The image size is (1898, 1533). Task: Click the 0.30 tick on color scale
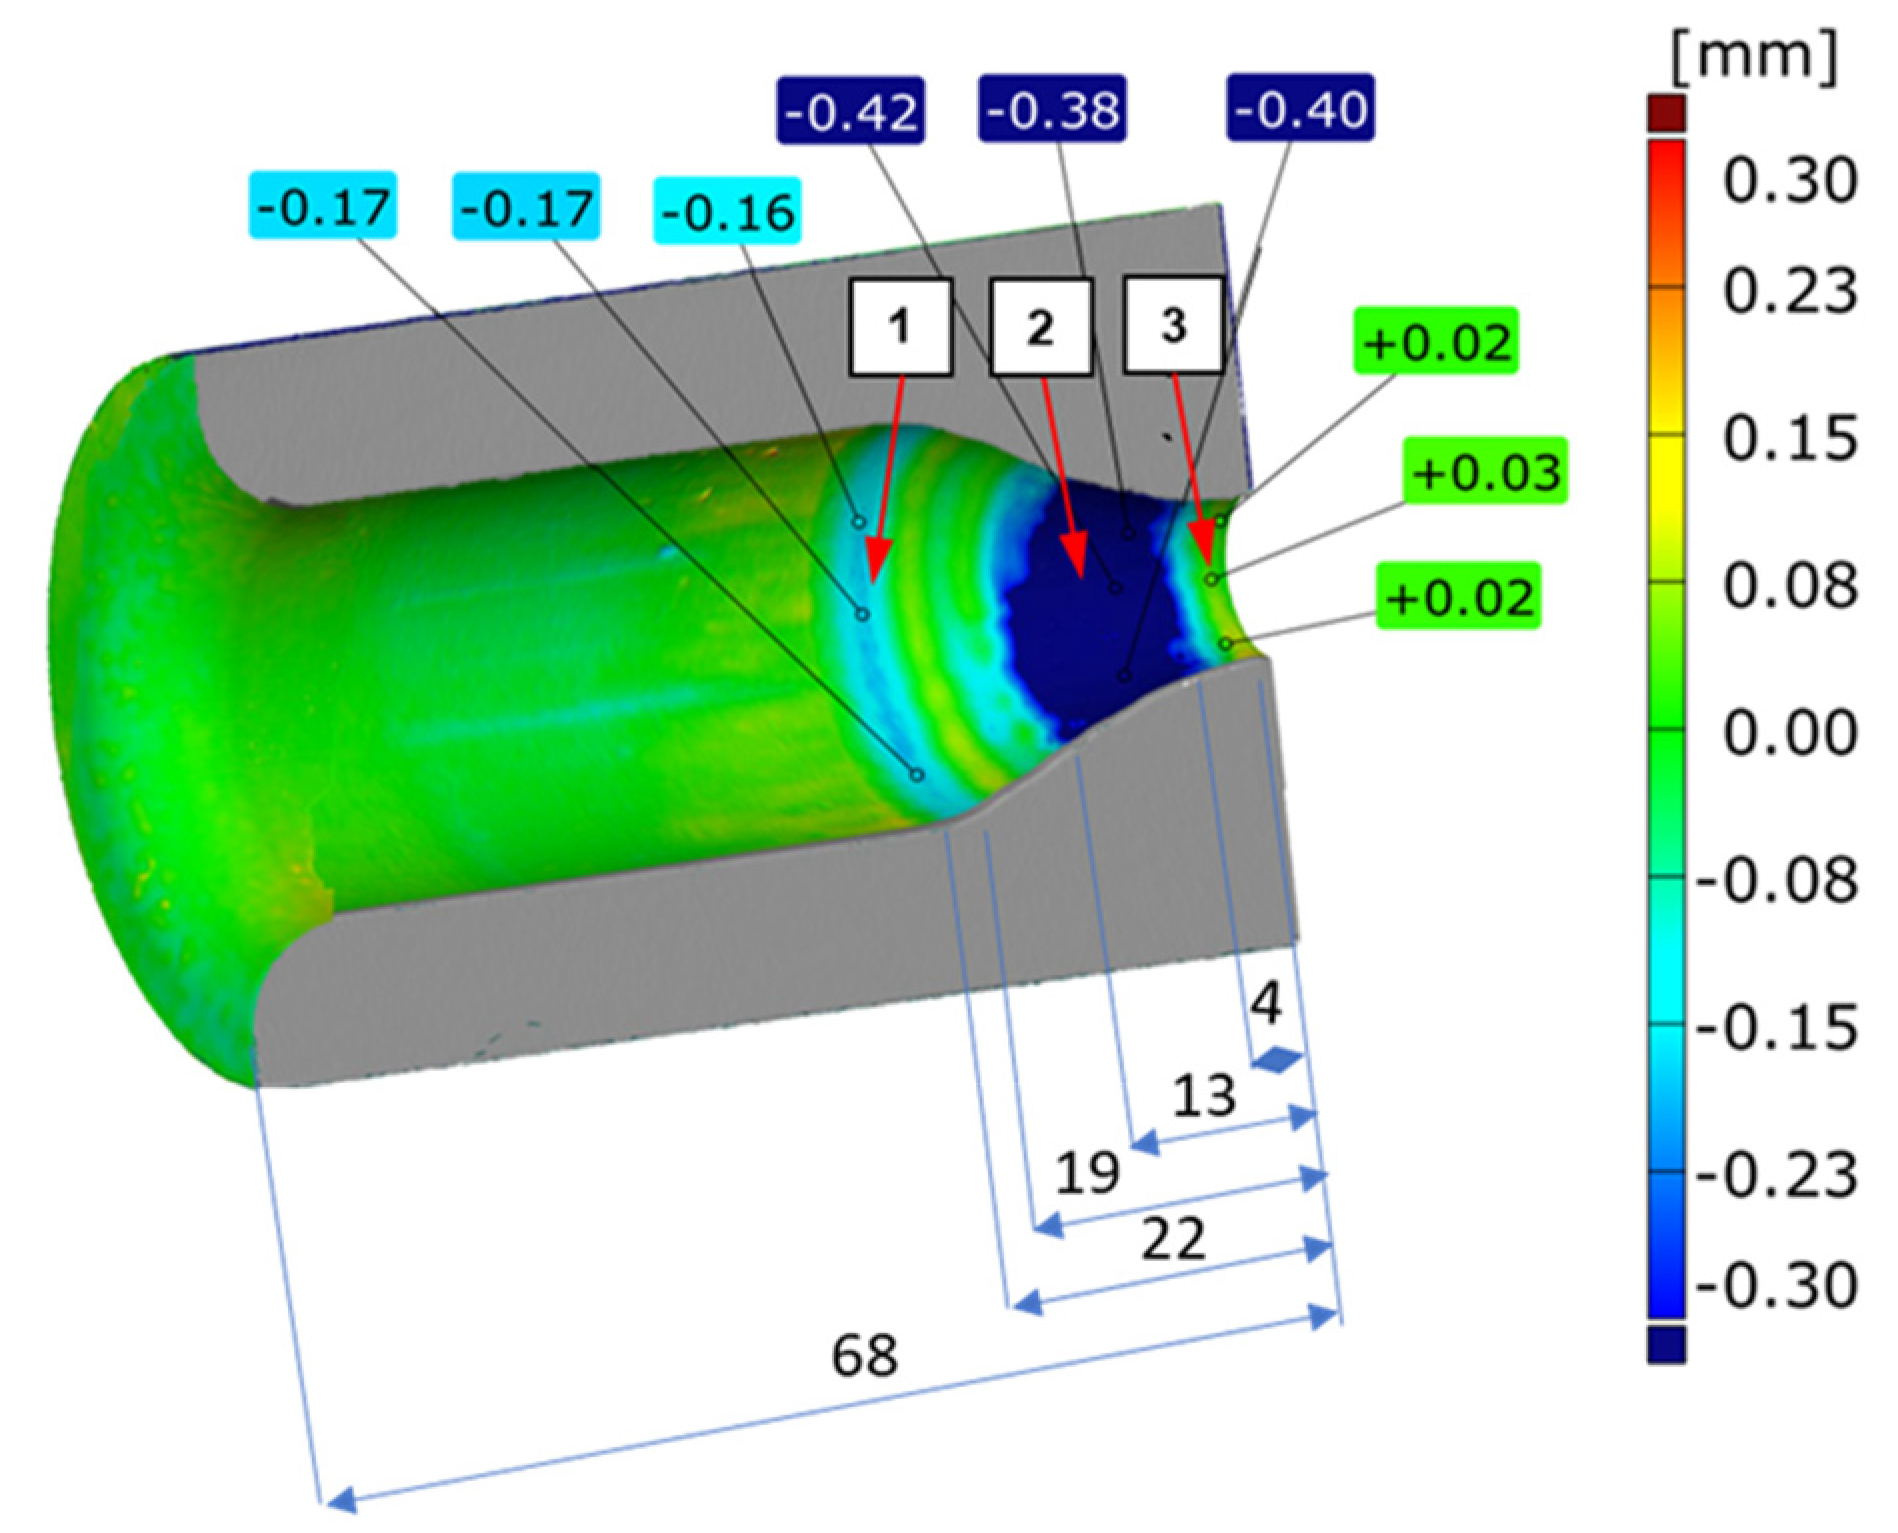(1790, 181)
